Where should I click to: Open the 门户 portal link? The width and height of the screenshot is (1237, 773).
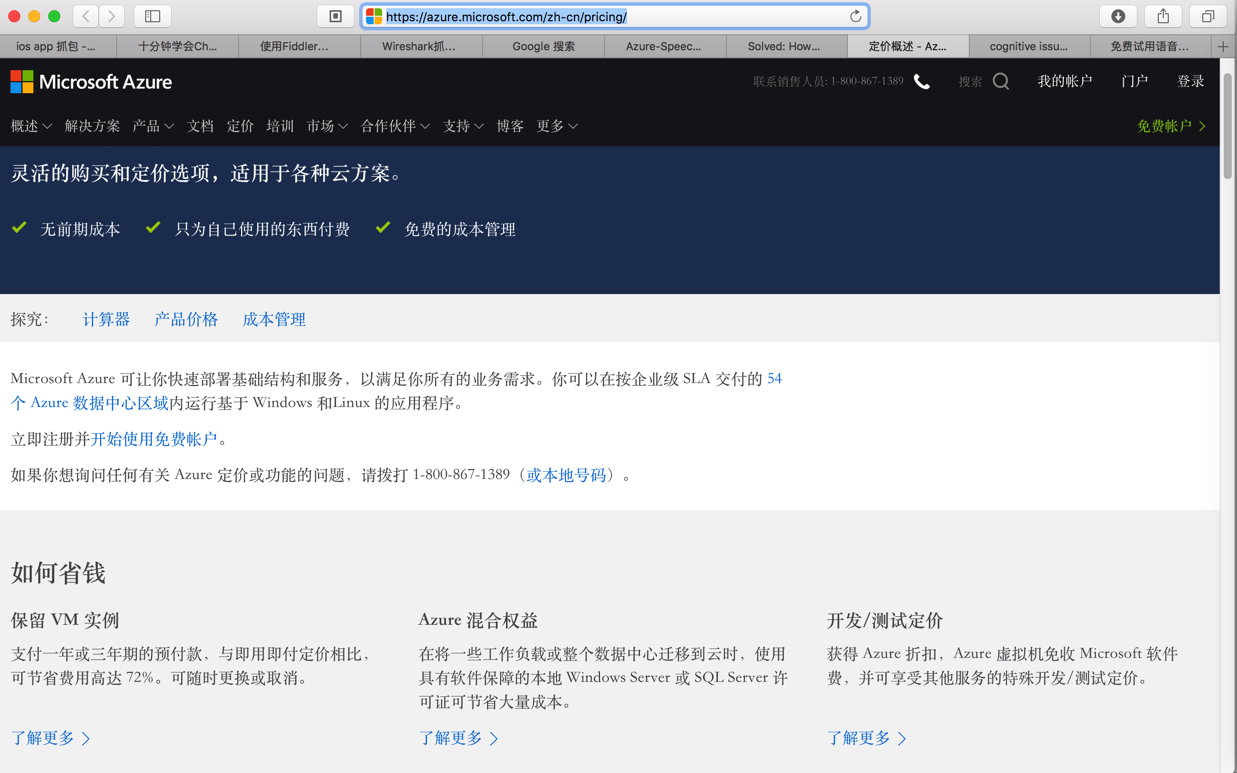[1134, 81]
